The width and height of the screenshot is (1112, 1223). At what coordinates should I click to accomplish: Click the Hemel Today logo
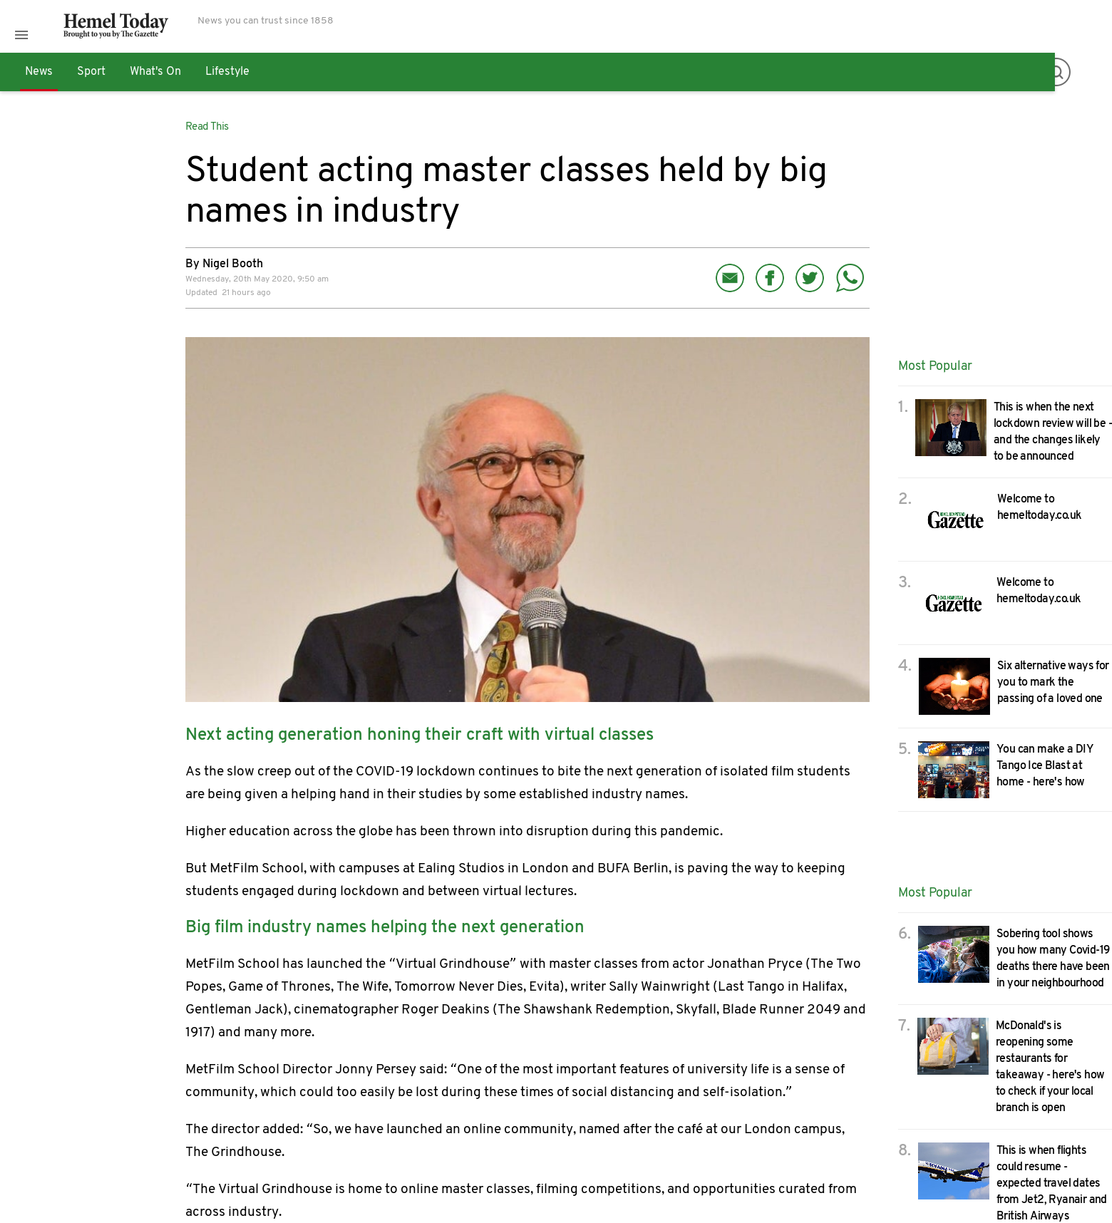[115, 25]
